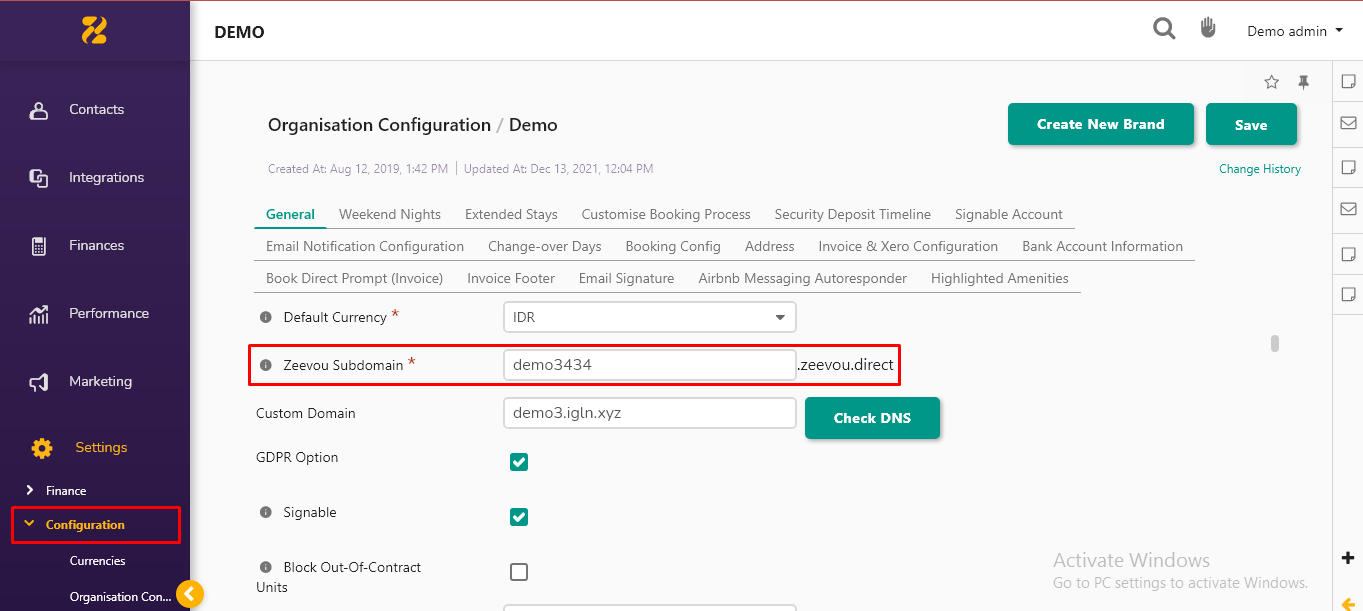Show info icon beside Zeevou Subdomain

click(266, 365)
